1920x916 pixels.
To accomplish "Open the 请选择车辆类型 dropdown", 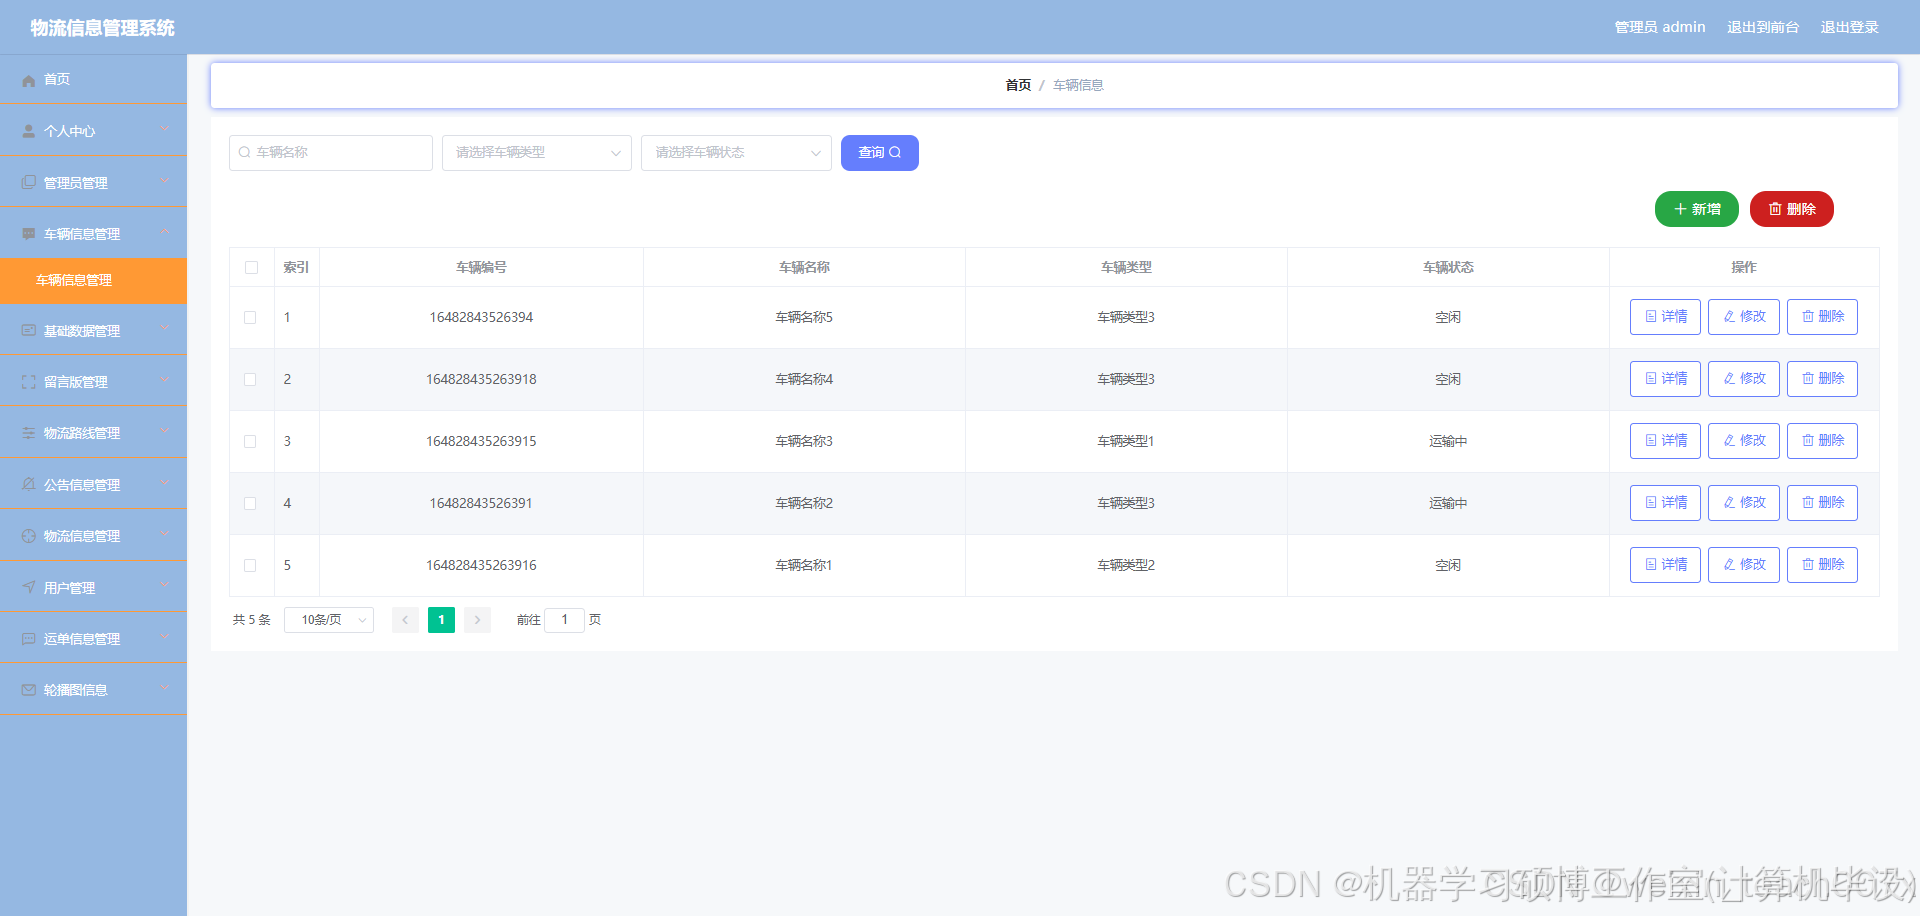I will [x=536, y=152].
